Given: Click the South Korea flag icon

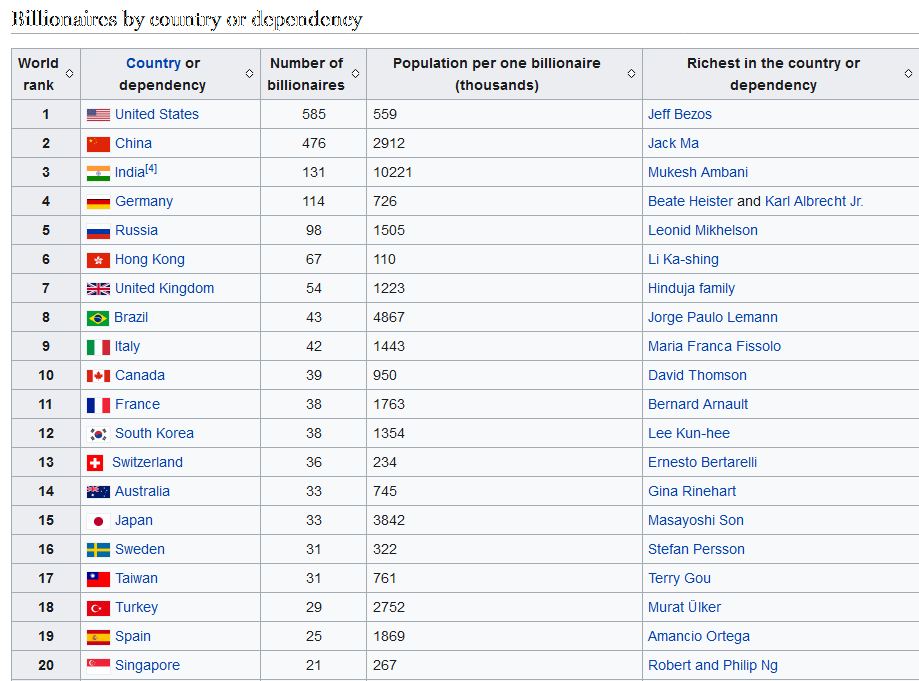Looking at the screenshot, I should (98, 434).
